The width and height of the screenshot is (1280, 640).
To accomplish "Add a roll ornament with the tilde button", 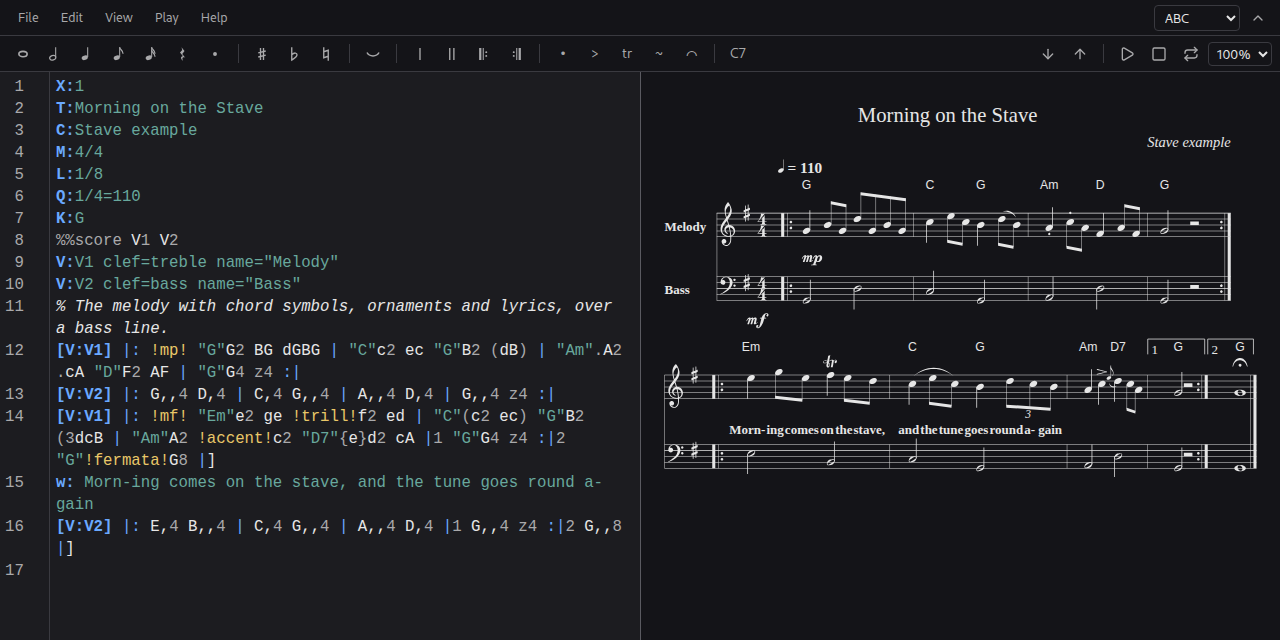I will 659,54.
